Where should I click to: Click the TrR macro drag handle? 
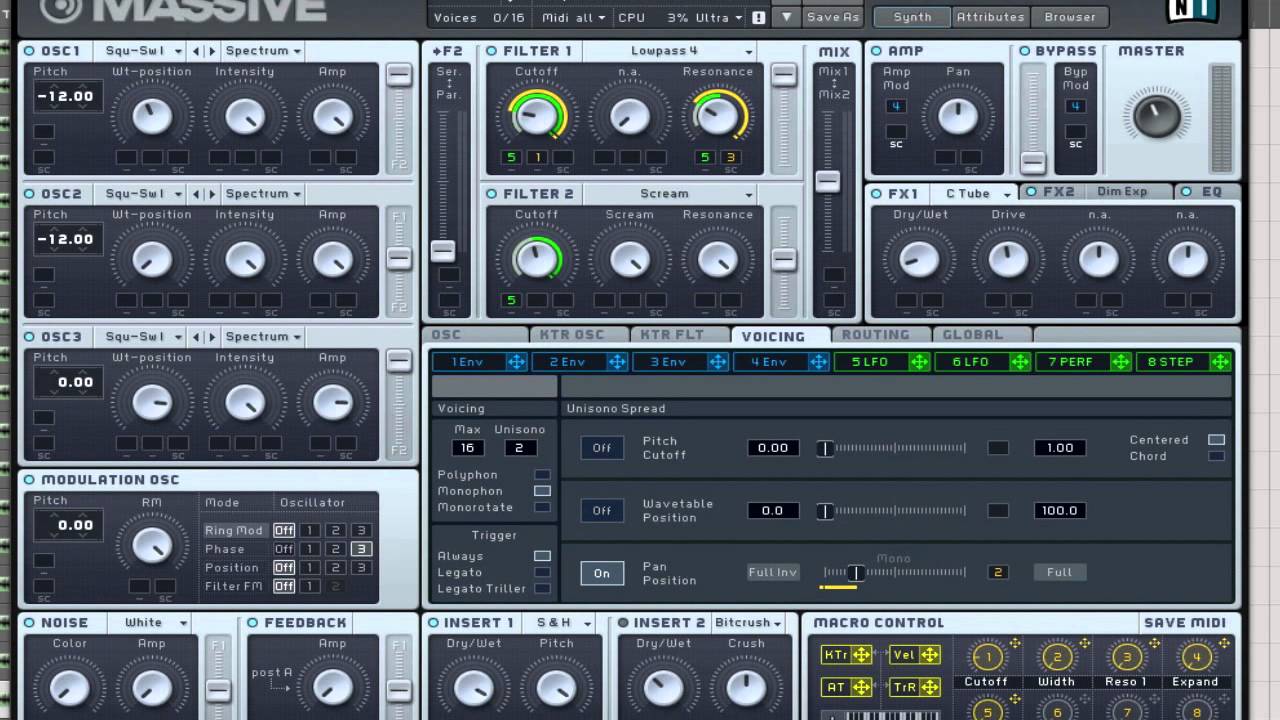coord(930,687)
